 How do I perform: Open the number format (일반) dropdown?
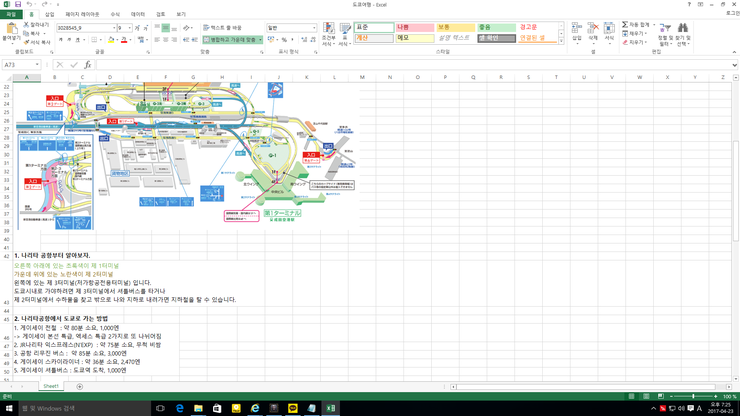point(314,28)
